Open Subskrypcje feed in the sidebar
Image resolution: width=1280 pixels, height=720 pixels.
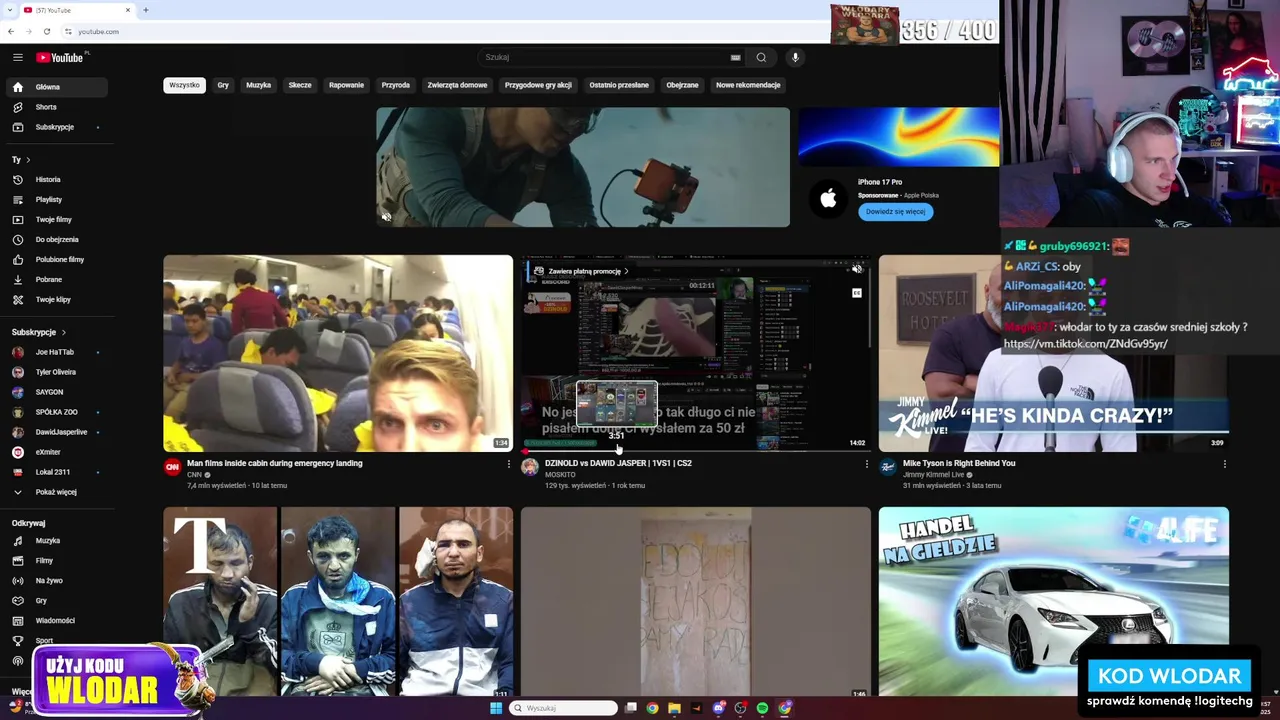(56, 127)
